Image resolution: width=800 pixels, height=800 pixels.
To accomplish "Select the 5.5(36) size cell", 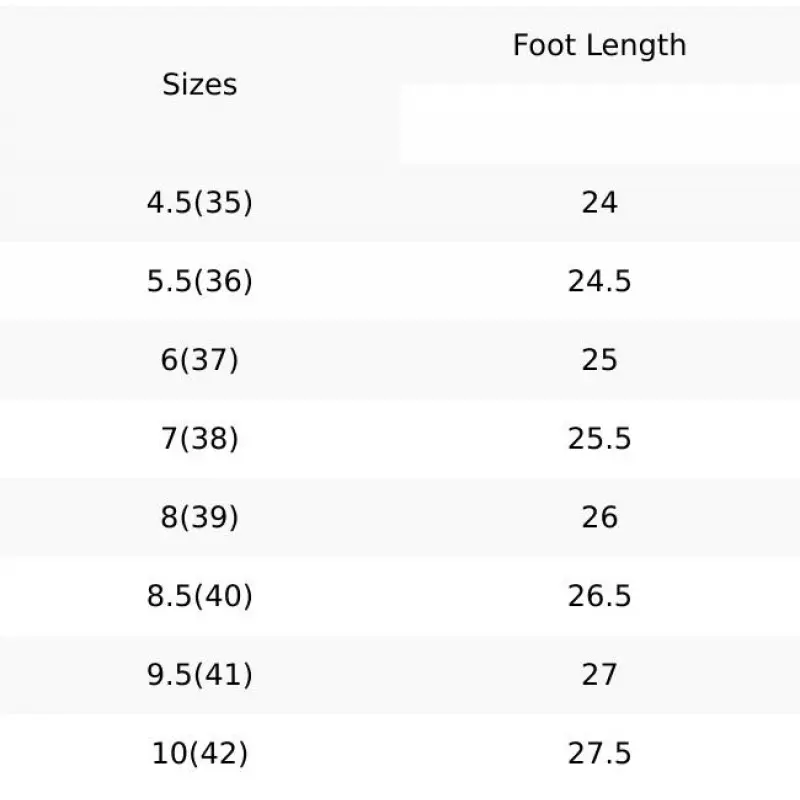I will click(200, 282).
